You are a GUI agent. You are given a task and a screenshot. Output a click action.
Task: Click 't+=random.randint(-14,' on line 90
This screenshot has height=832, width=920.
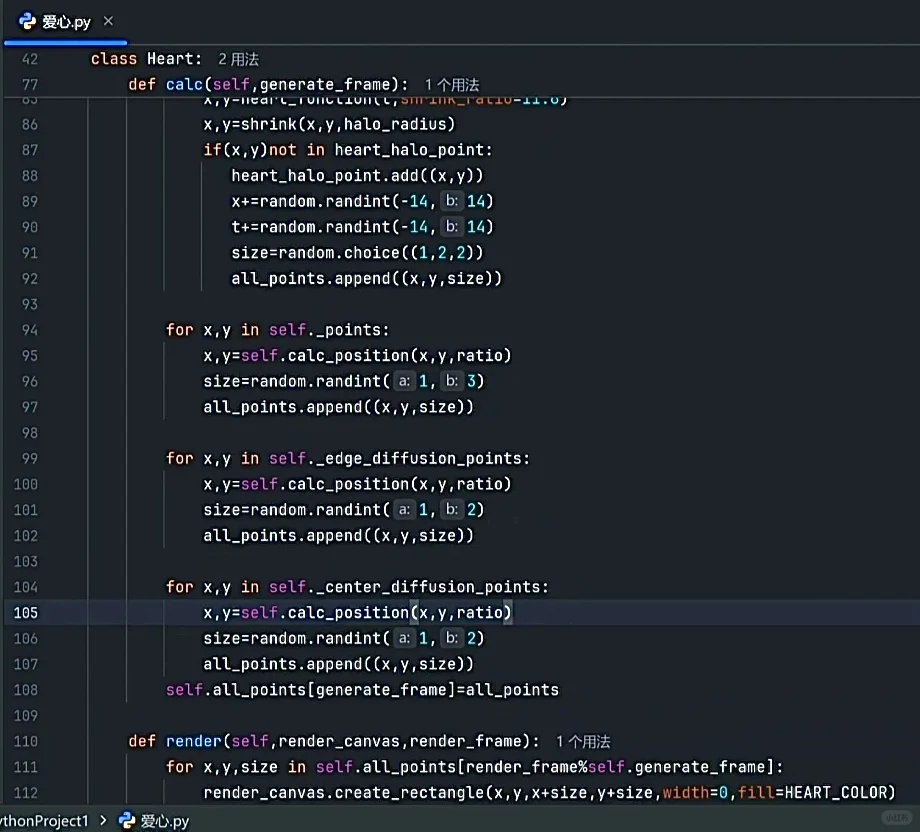click(333, 227)
